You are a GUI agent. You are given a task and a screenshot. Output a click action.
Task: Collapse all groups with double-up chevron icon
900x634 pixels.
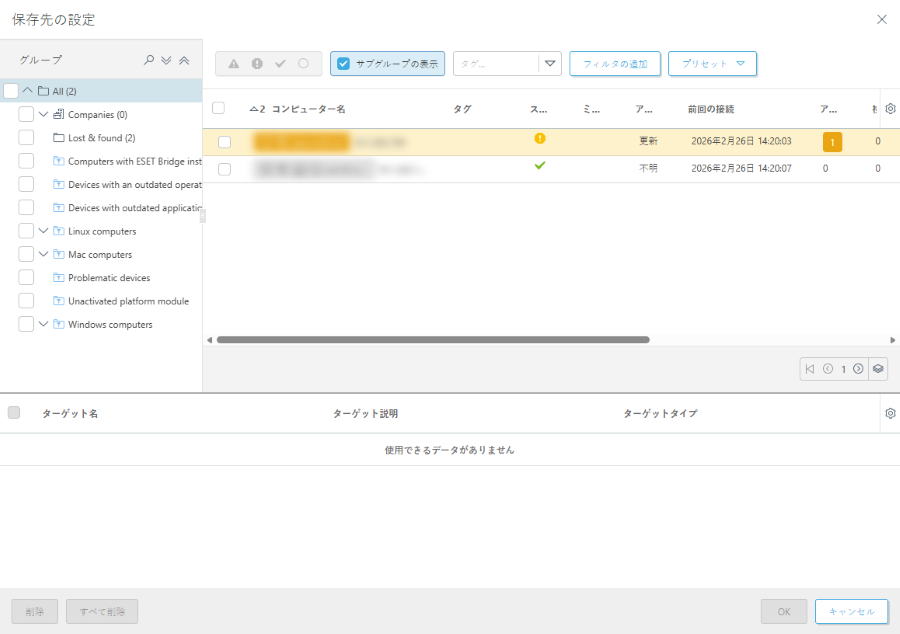coord(184,60)
